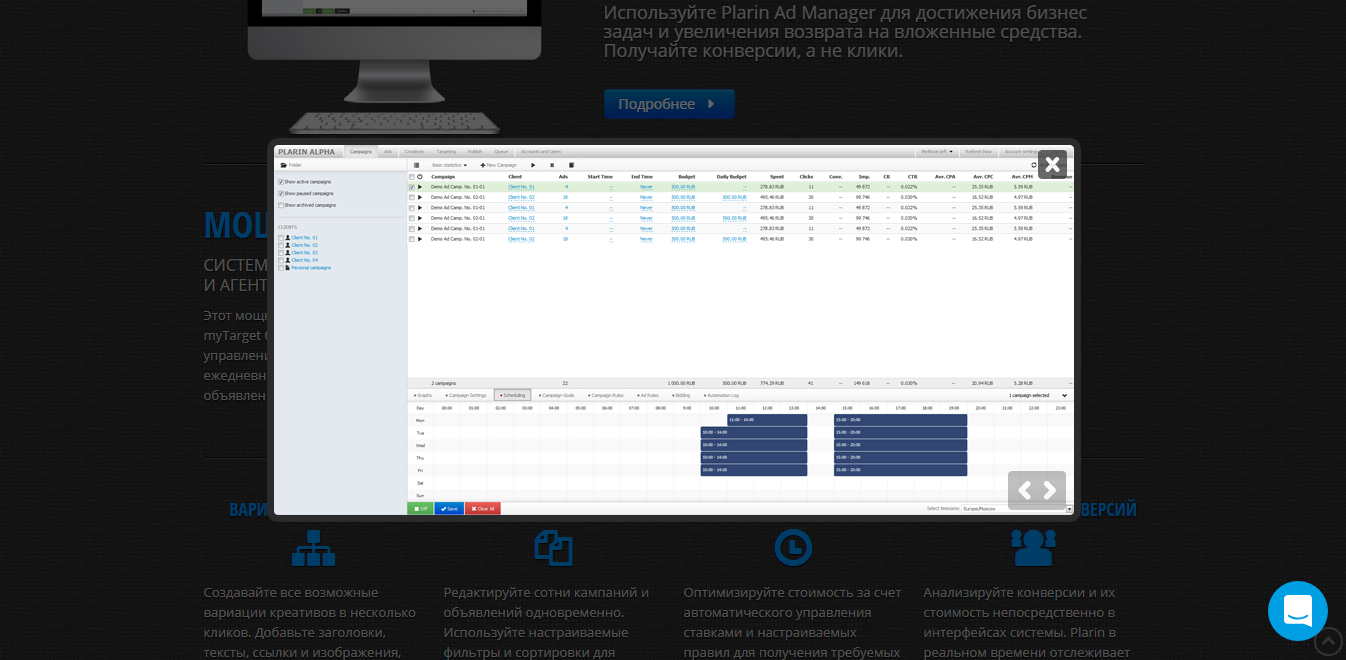Click the scroll-to-top arrow icon
This screenshot has width=1346, height=660.
(1328, 640)
